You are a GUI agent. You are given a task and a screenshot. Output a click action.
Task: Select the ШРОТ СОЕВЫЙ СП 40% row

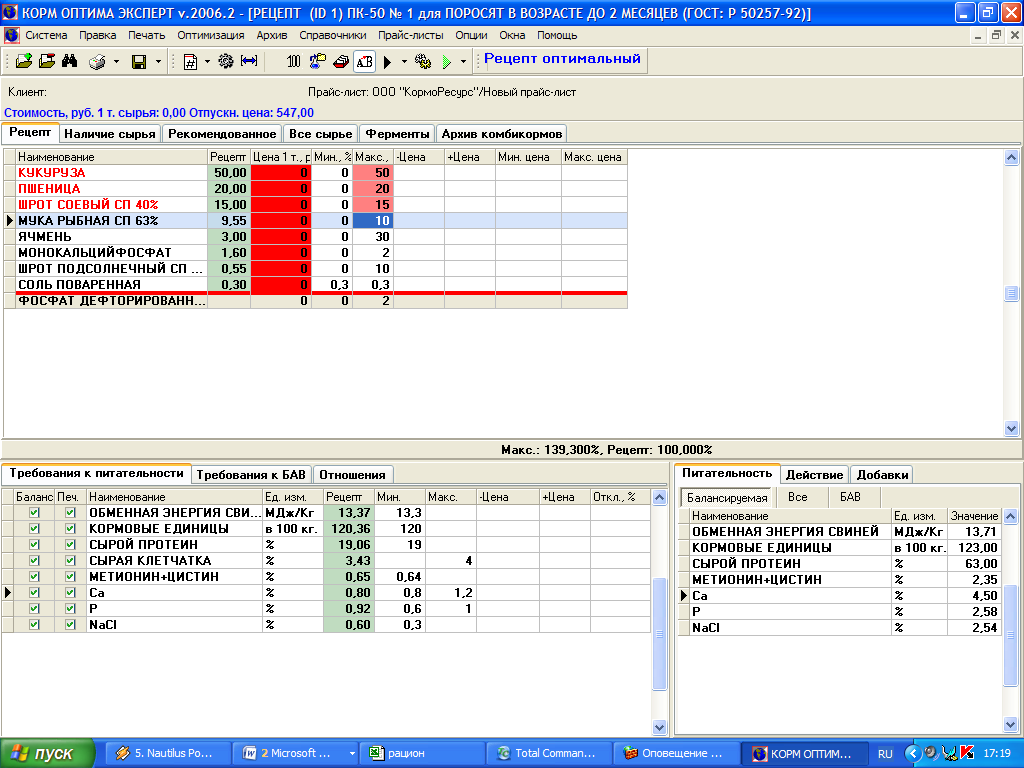[315, 204]
